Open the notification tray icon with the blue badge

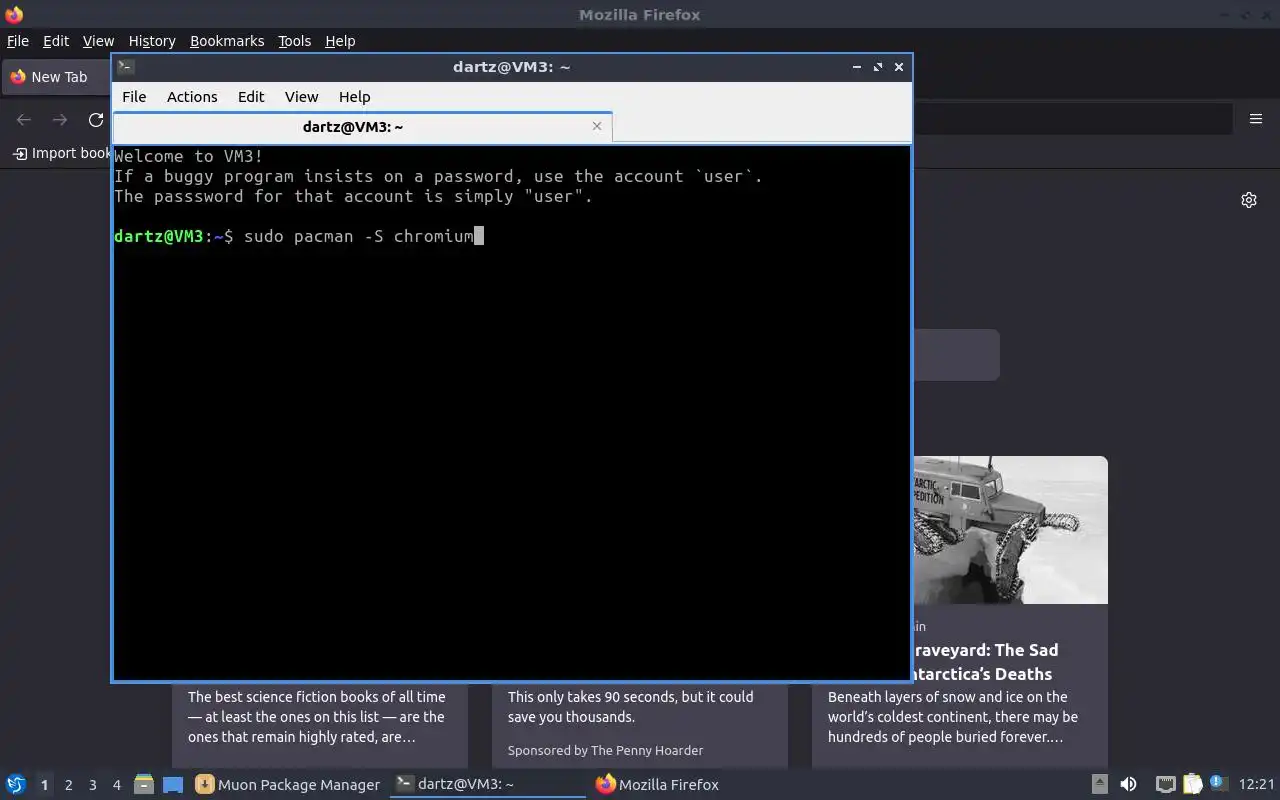click(1218, 784)
